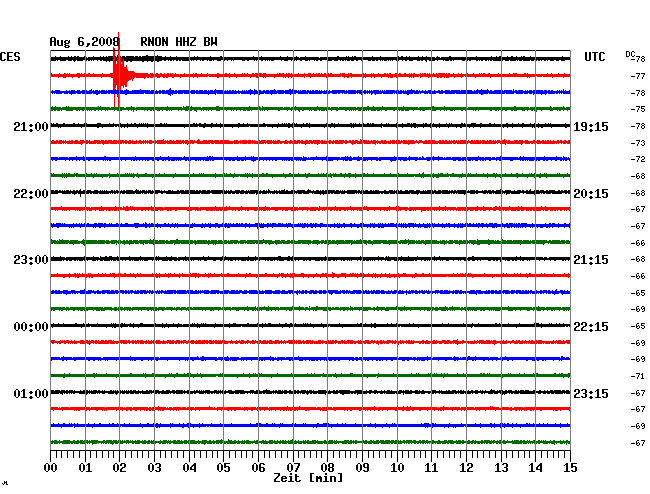Click the "22:15" UTC time label
This screenshot has width=650, height=494.
[x=591, y=327]
